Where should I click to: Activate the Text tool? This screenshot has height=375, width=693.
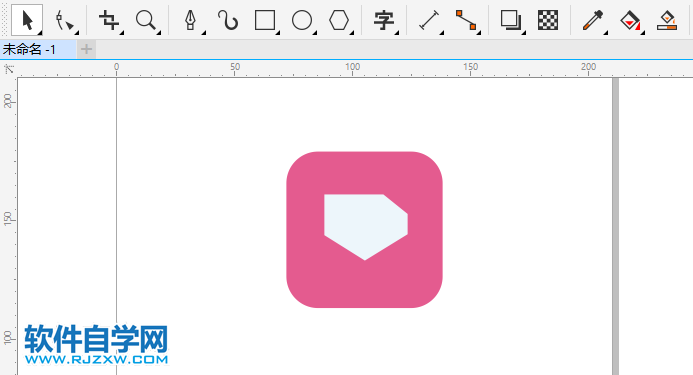click(384, 20)
